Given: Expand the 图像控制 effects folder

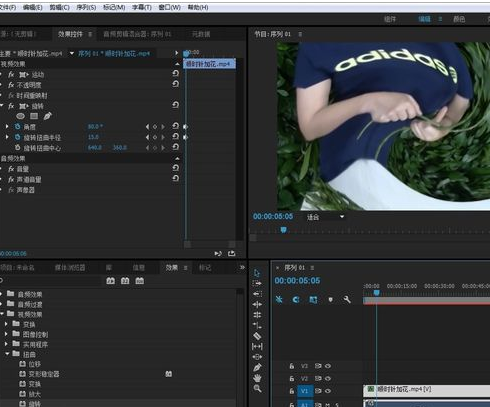Looking at the screenshot, I should [x=6, y=334].
